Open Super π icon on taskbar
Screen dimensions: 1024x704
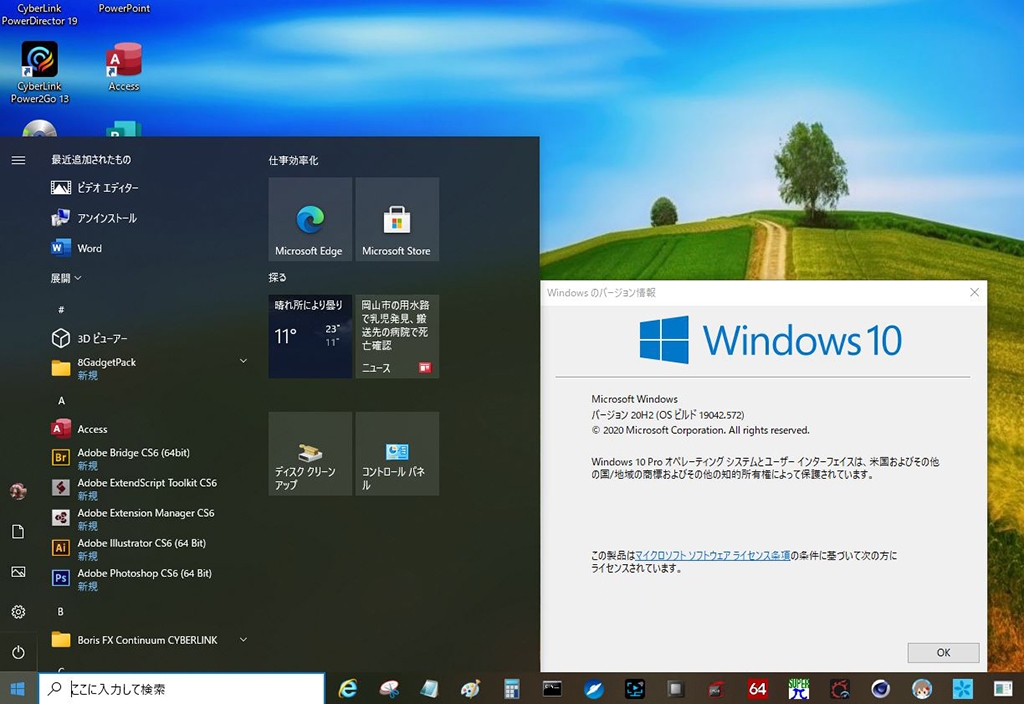[x=799, y=689]
